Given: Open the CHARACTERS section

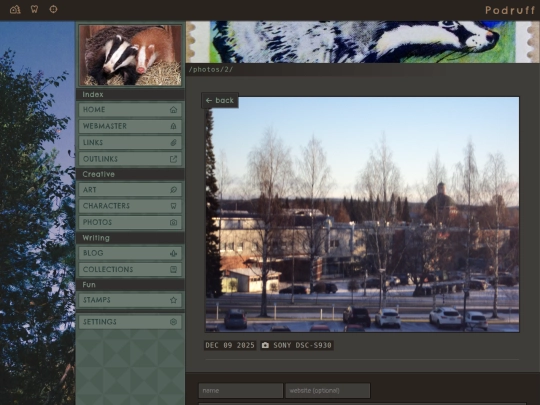Looking at the screenshot, I should point(130,206).
